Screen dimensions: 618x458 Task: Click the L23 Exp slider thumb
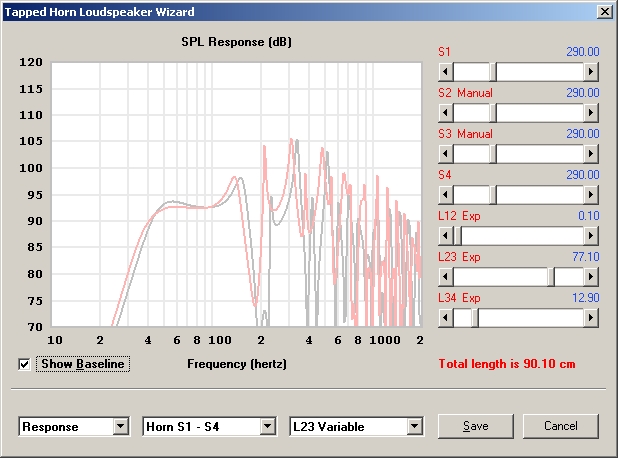point(551,277)
